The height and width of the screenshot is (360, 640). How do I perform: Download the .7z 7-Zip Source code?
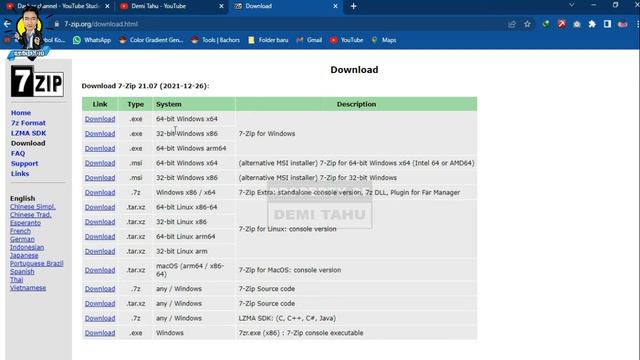click(x=100, y=289)
